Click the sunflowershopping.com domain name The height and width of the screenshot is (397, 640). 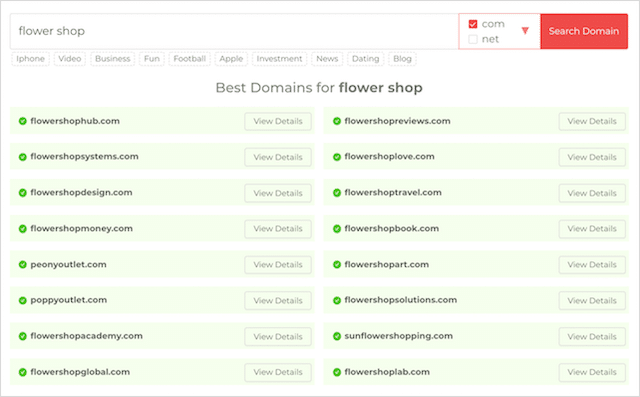(399, 336)
